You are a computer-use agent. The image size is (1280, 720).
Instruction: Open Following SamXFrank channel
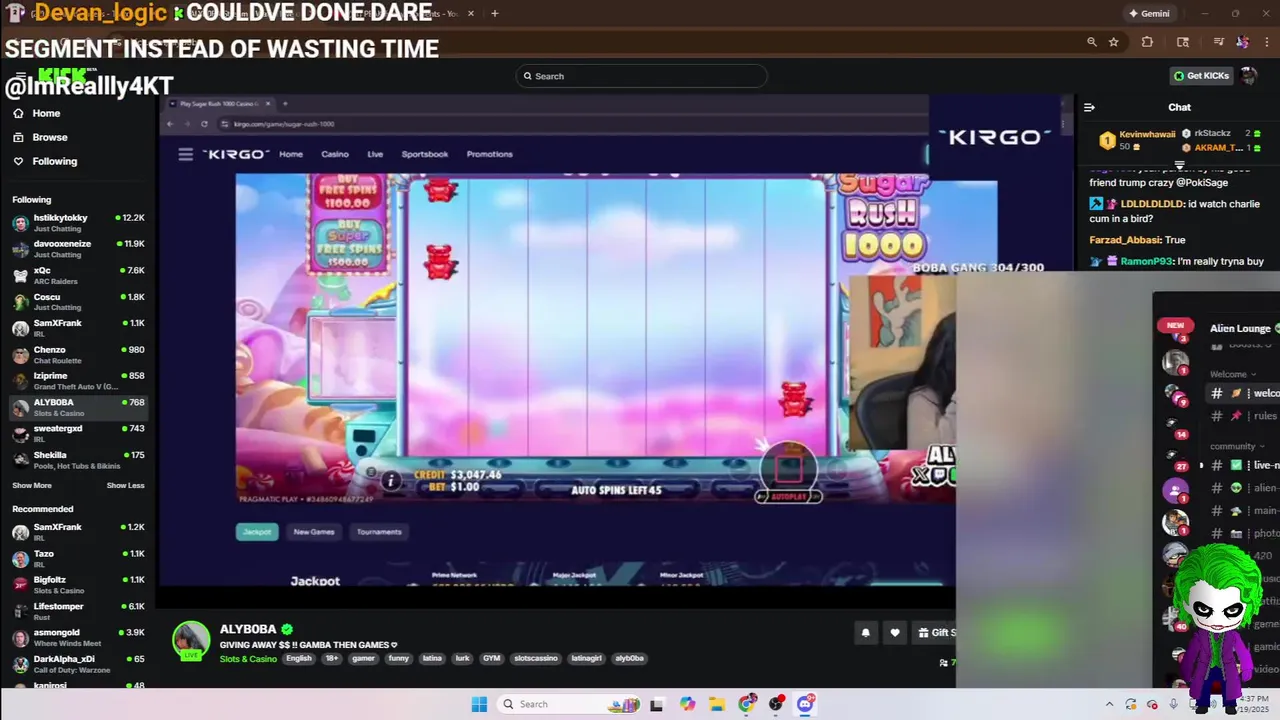click(x=78, y=328)
